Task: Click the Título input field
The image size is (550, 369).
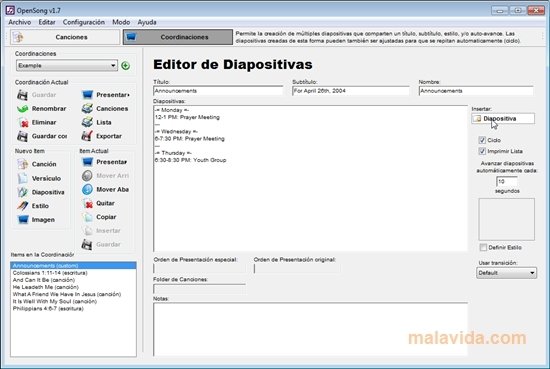Action: click(218, 91)
